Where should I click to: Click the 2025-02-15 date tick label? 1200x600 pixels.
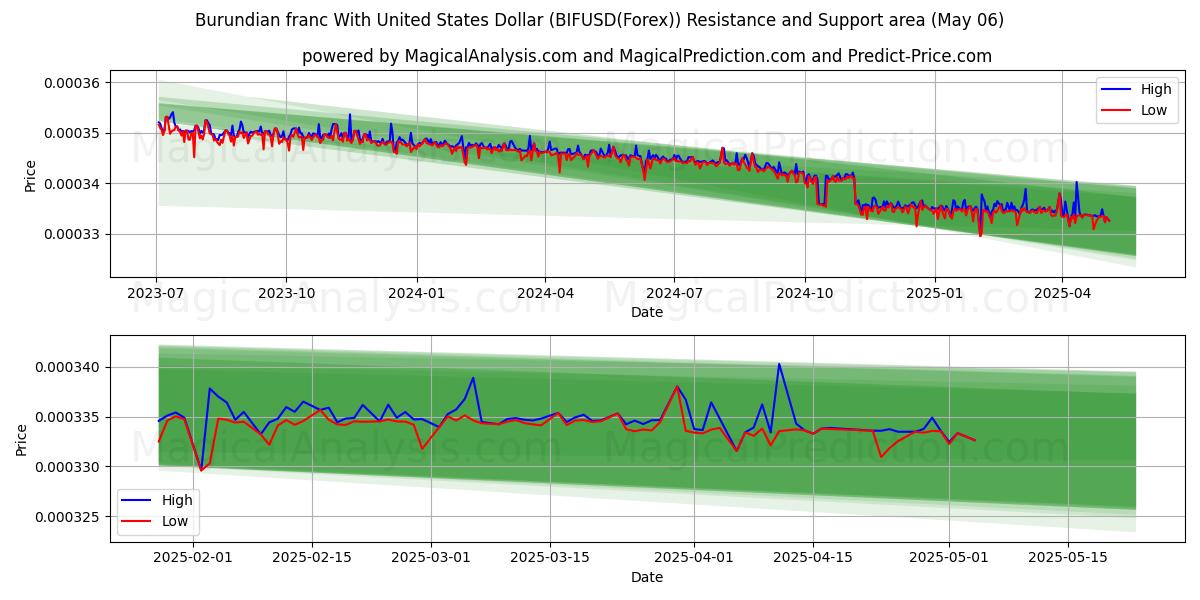(312, 559)
